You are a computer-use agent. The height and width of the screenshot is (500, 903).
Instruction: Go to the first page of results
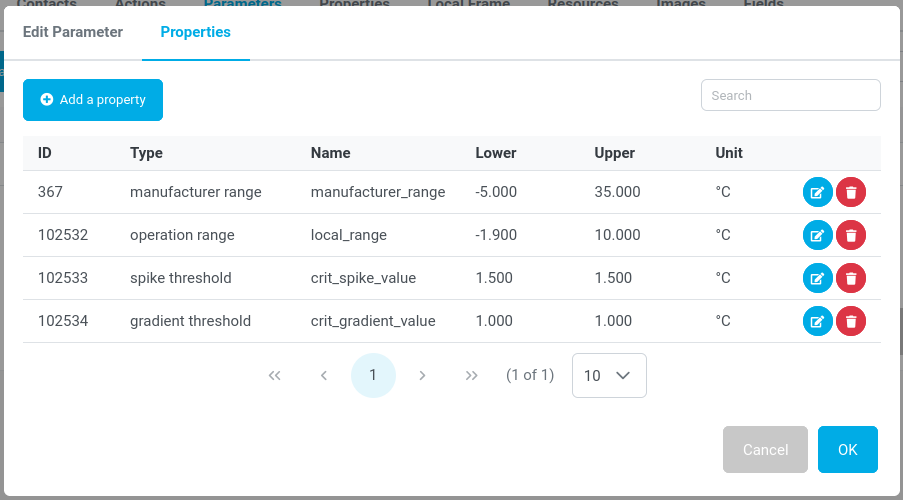click(275, 375)
